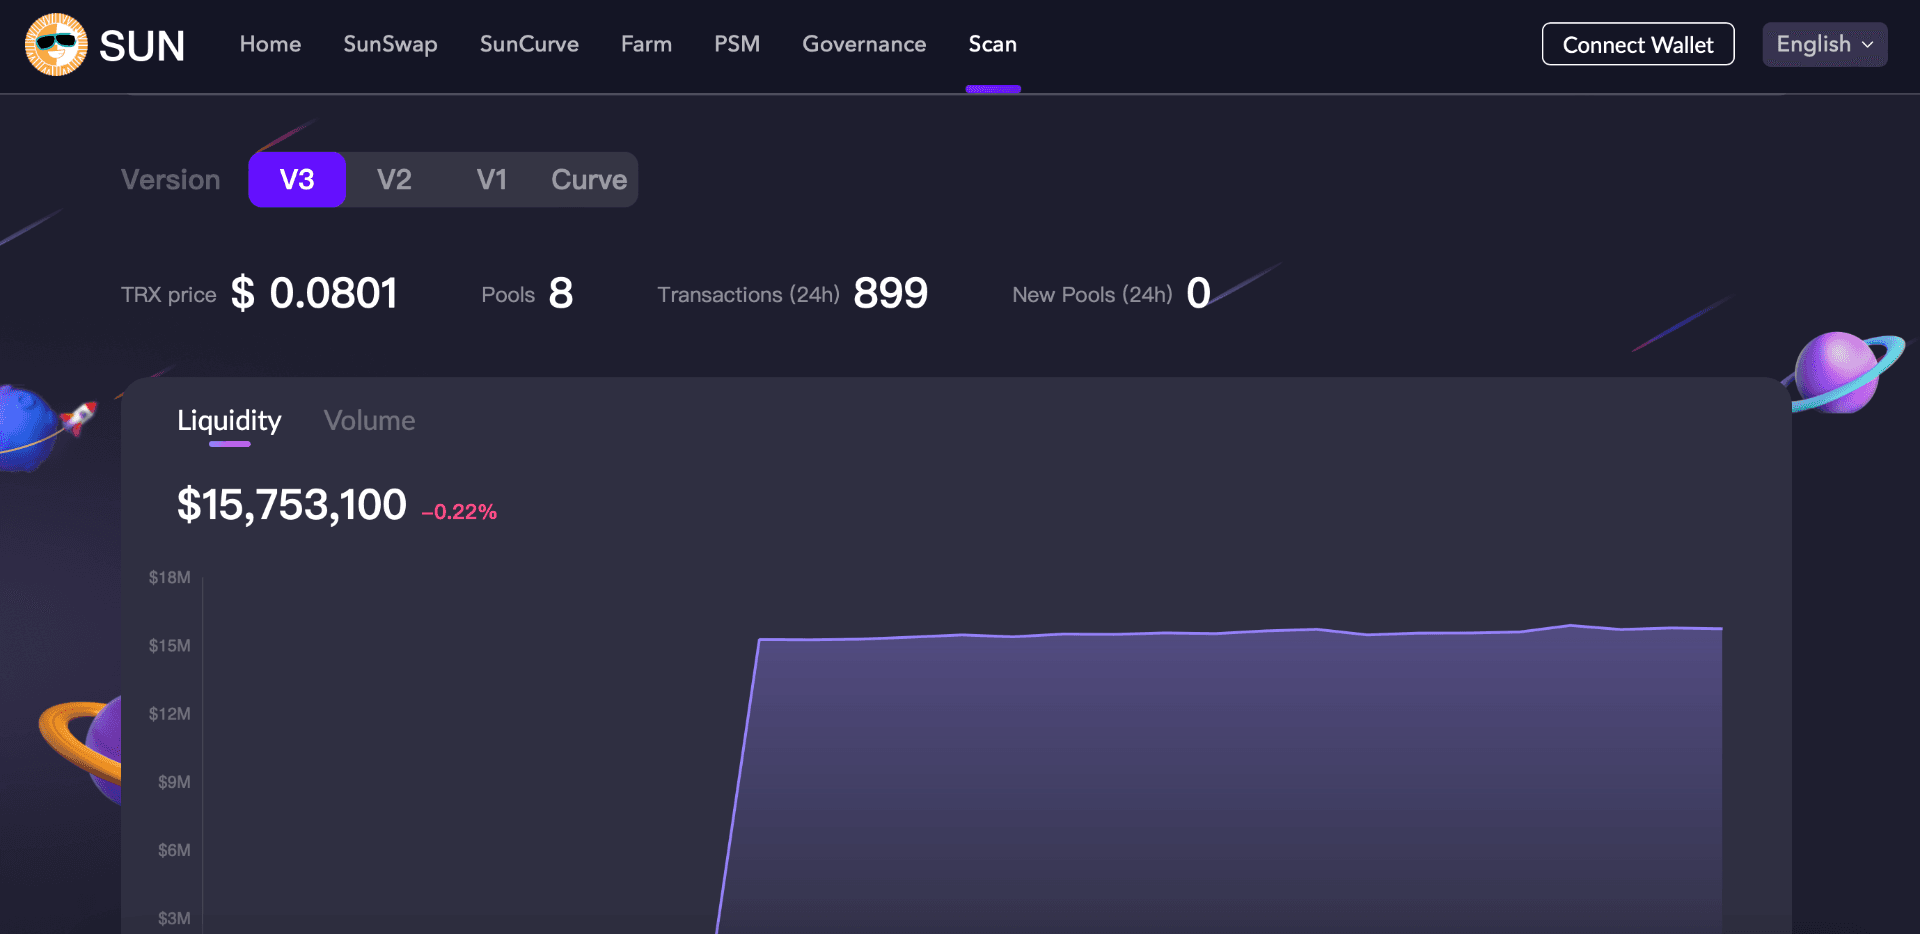Screen dimensions: 1920x934
Task: Select the V3 version toggle
Action: coord(297,180)
